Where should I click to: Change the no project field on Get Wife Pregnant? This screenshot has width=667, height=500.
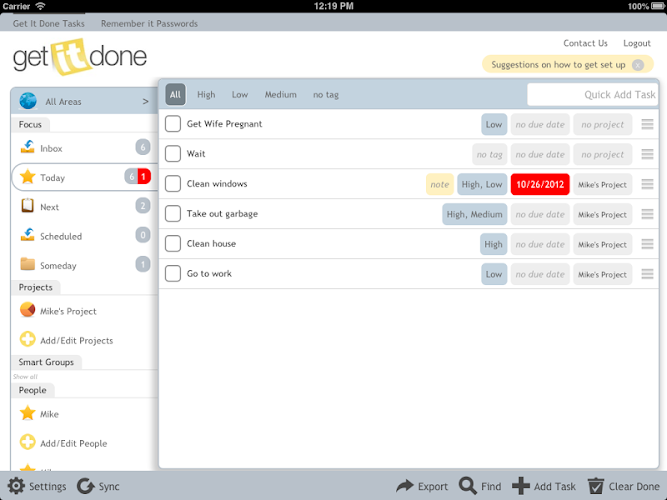tap(602, 124)
